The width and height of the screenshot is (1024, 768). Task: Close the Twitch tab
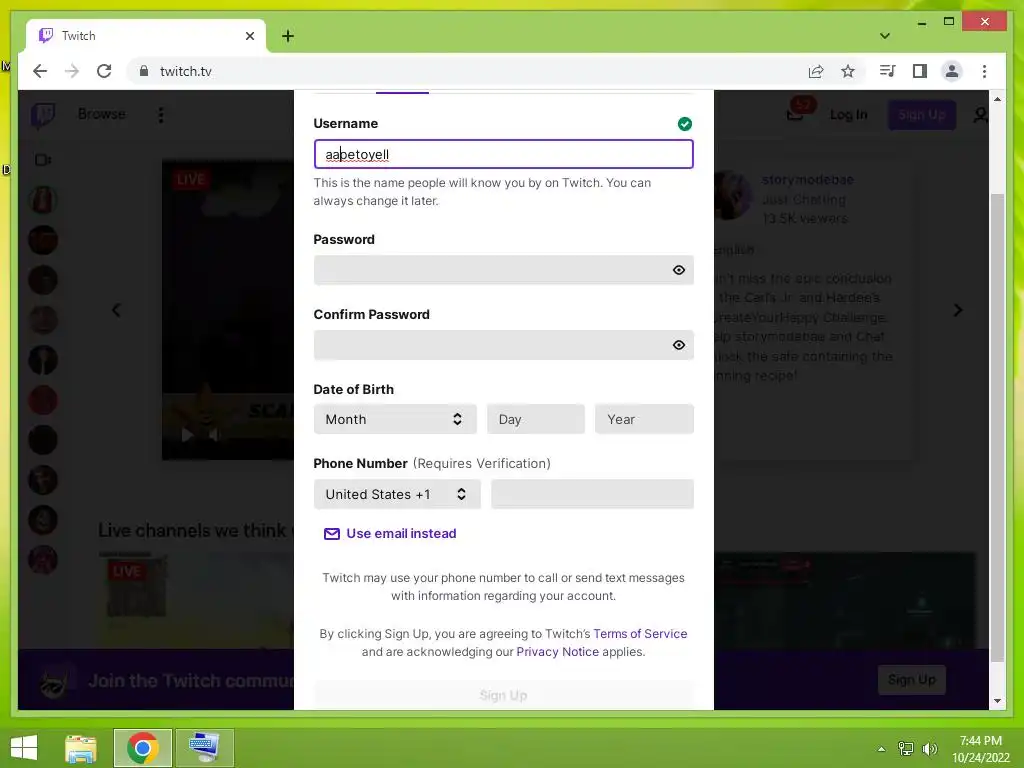click(249, 36)
